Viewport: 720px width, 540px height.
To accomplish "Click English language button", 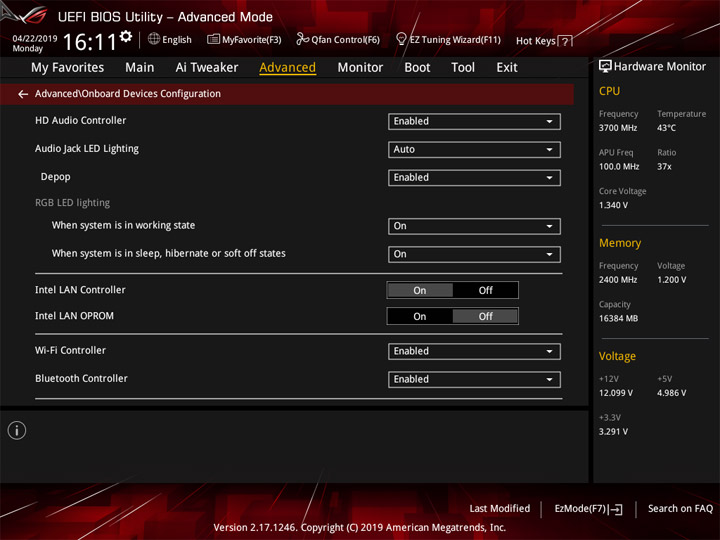I will point(177,39).
